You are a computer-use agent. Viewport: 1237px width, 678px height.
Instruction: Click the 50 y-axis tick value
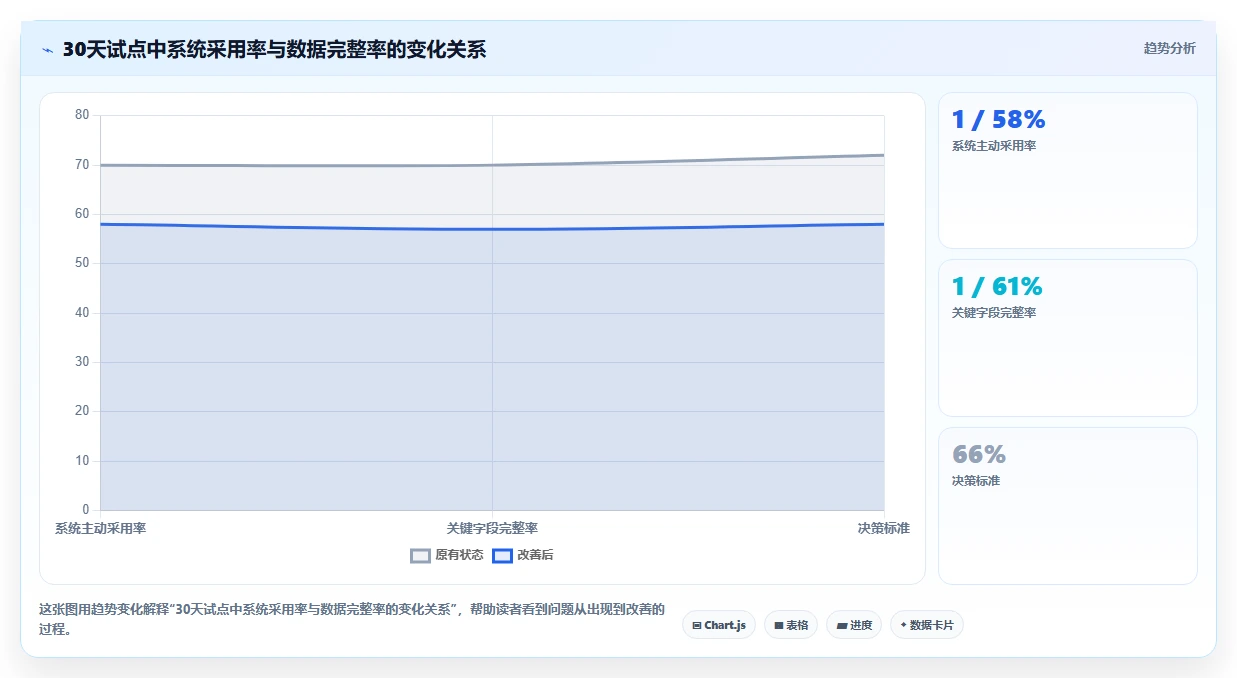click(x=82, y=263)
